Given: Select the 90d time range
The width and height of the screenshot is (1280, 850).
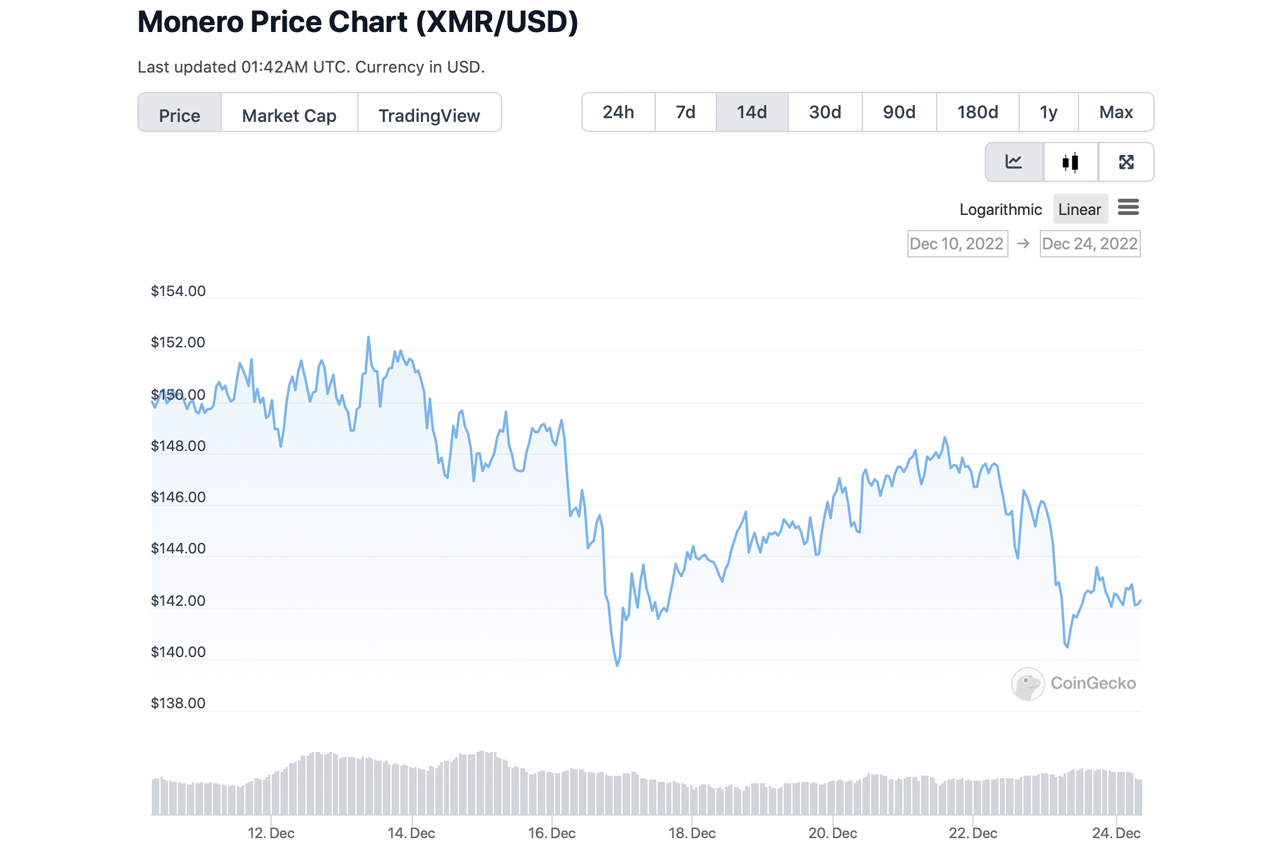Looking at the screenshot, I should [x=898, y=112].
